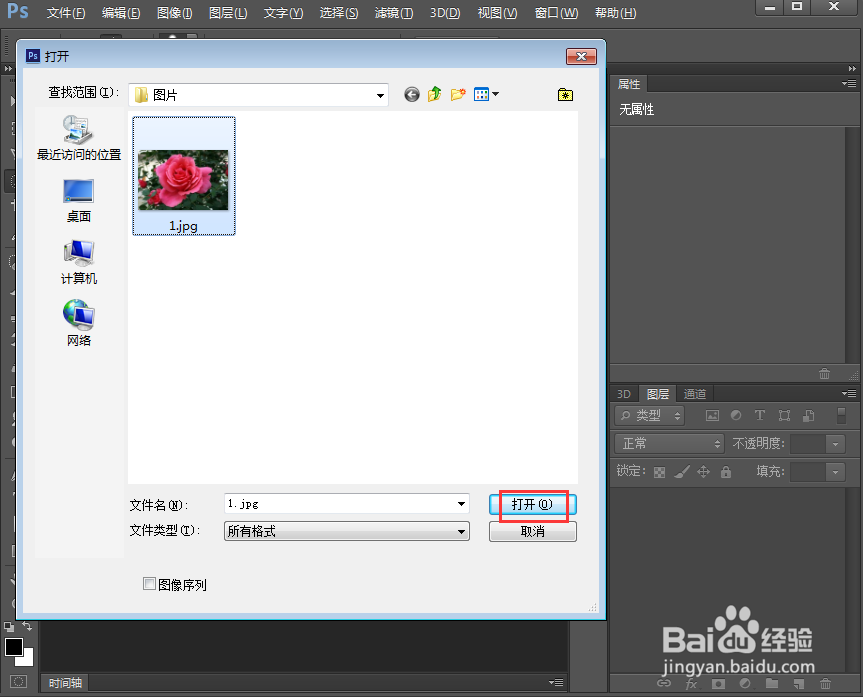Image resolution: width=863 pixels, height=697 pixels.
Task: Open the 不透明度 opacity slider arrow
Action: (x=835, y=444)
